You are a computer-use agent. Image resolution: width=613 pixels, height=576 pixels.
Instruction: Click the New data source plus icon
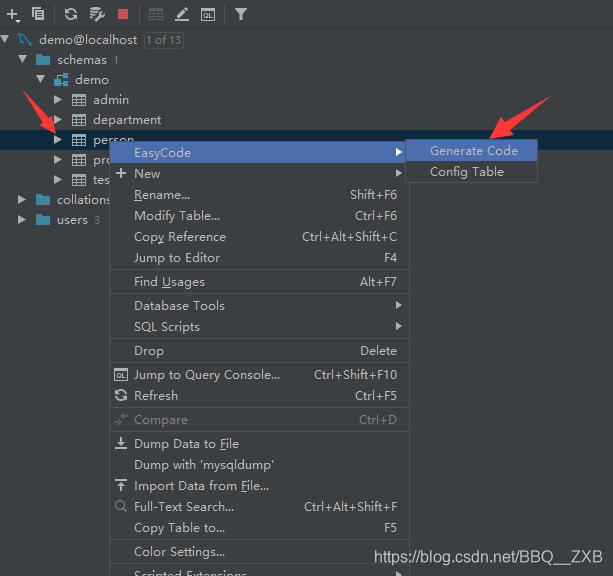13,15
